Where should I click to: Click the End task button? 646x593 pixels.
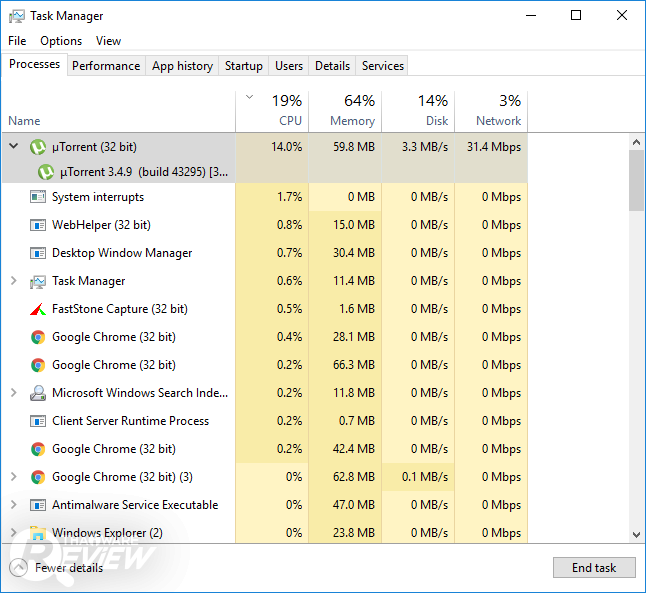coord(594,568)
